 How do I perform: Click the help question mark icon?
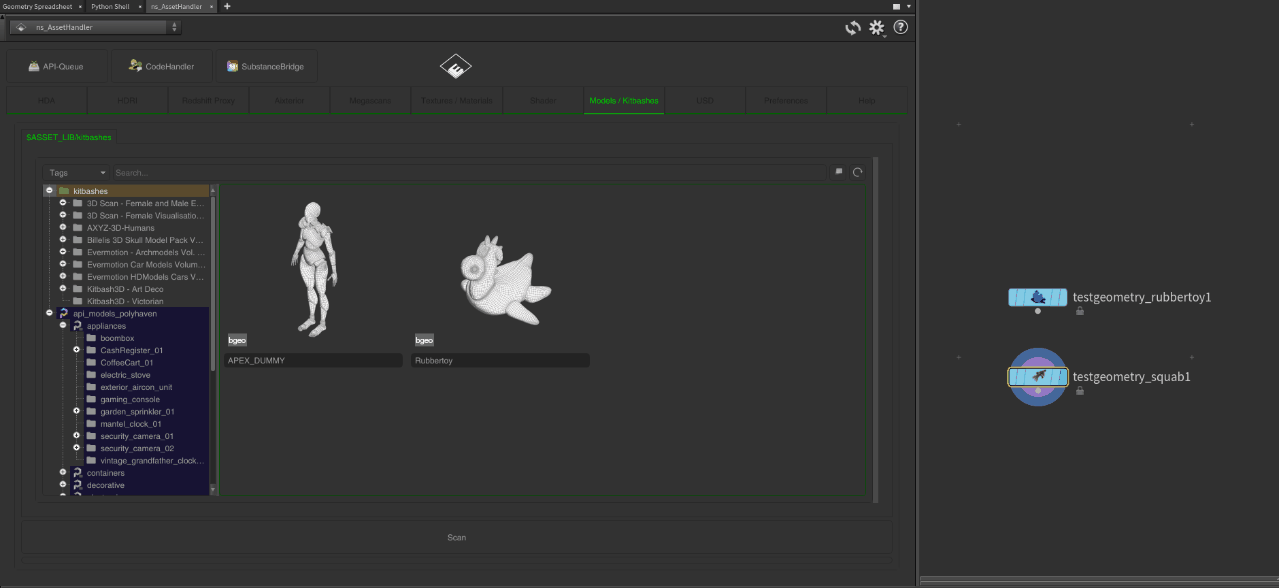[x=901, y=28]
